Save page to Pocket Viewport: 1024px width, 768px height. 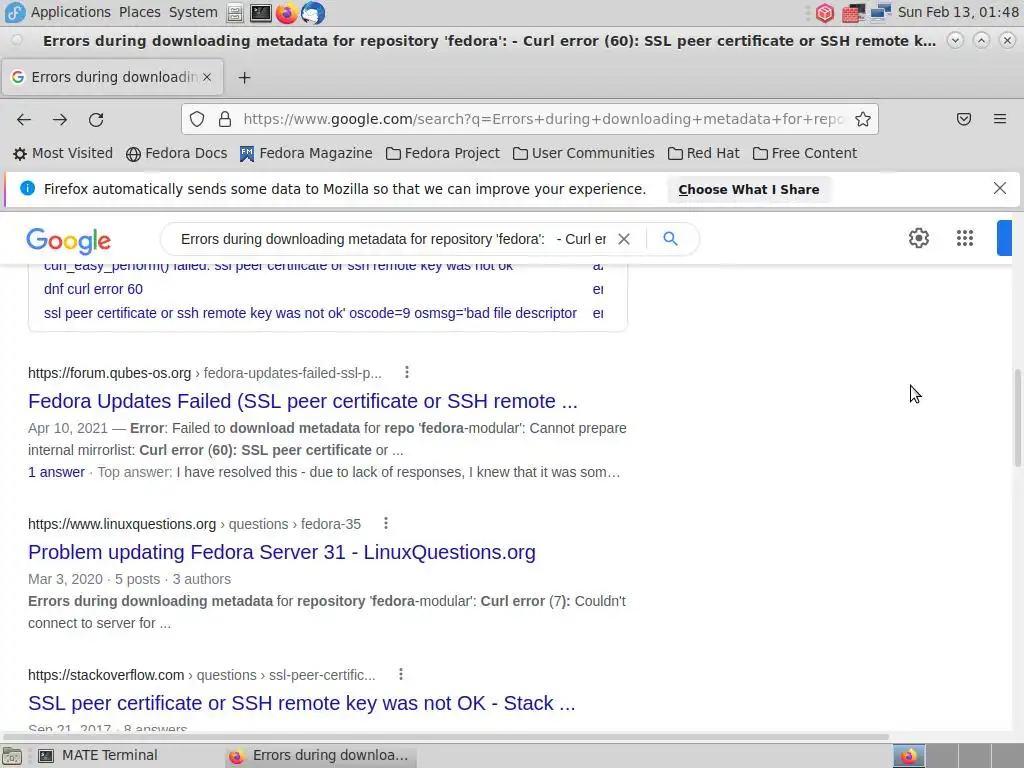pyautogui.click(x=964, y=119)
